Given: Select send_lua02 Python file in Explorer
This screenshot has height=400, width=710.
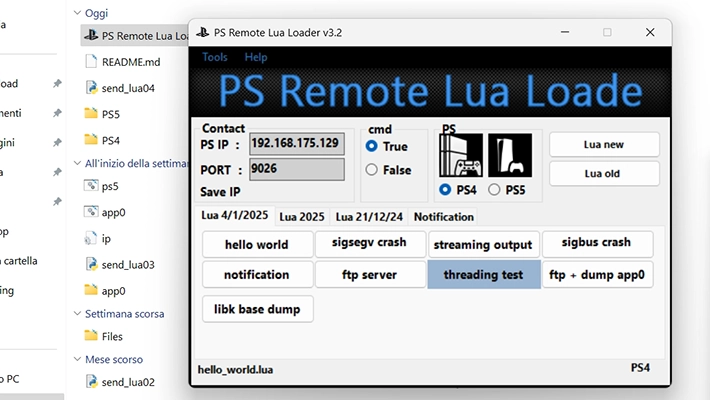Looking at the screenshot, I should coord(120,382).
